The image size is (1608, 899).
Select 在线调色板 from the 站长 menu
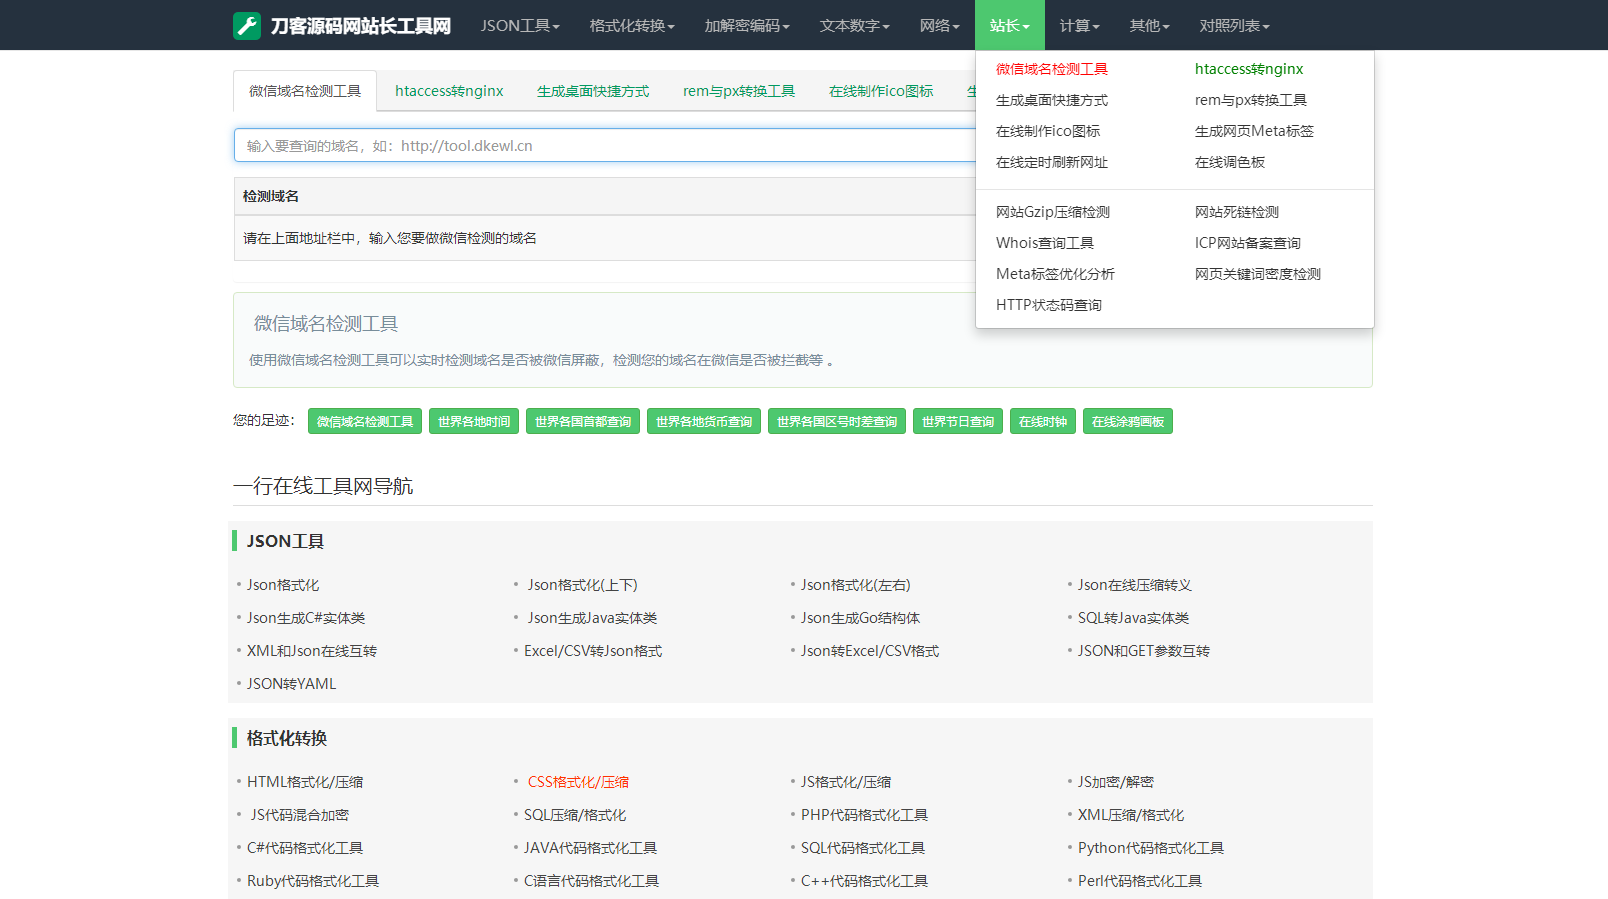(x=1229, y=162)
